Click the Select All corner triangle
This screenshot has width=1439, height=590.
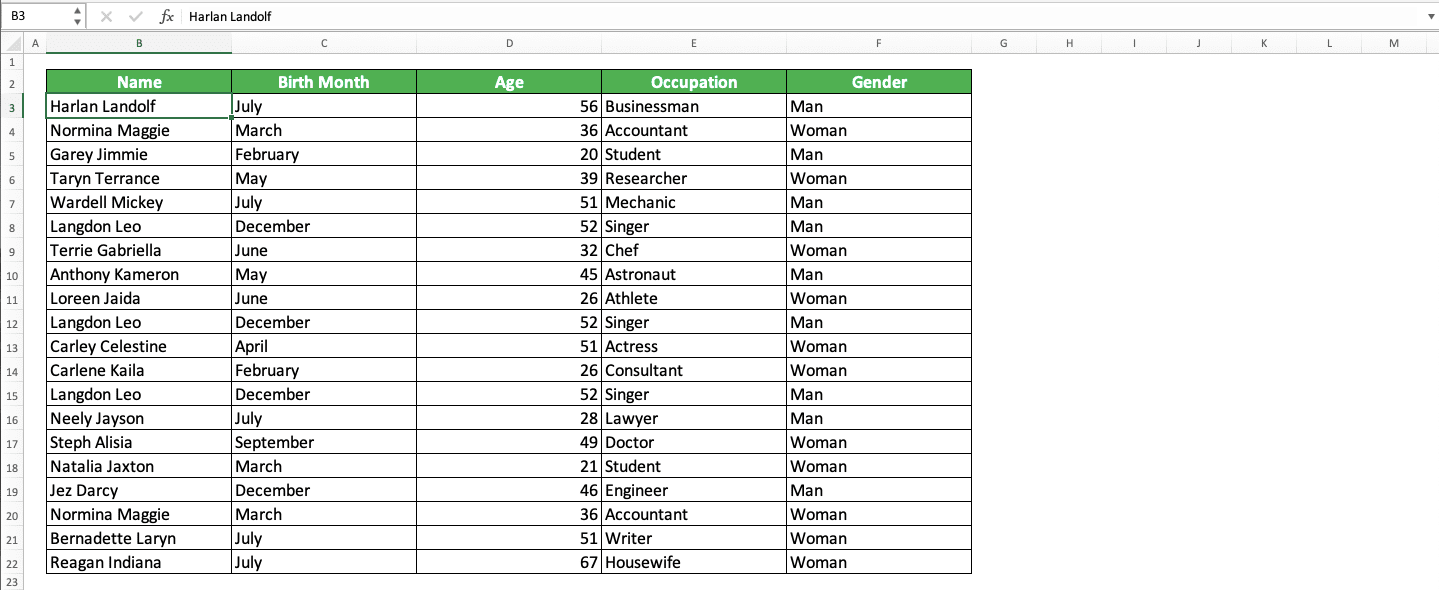pyautogui.click(x=11, y=44)
